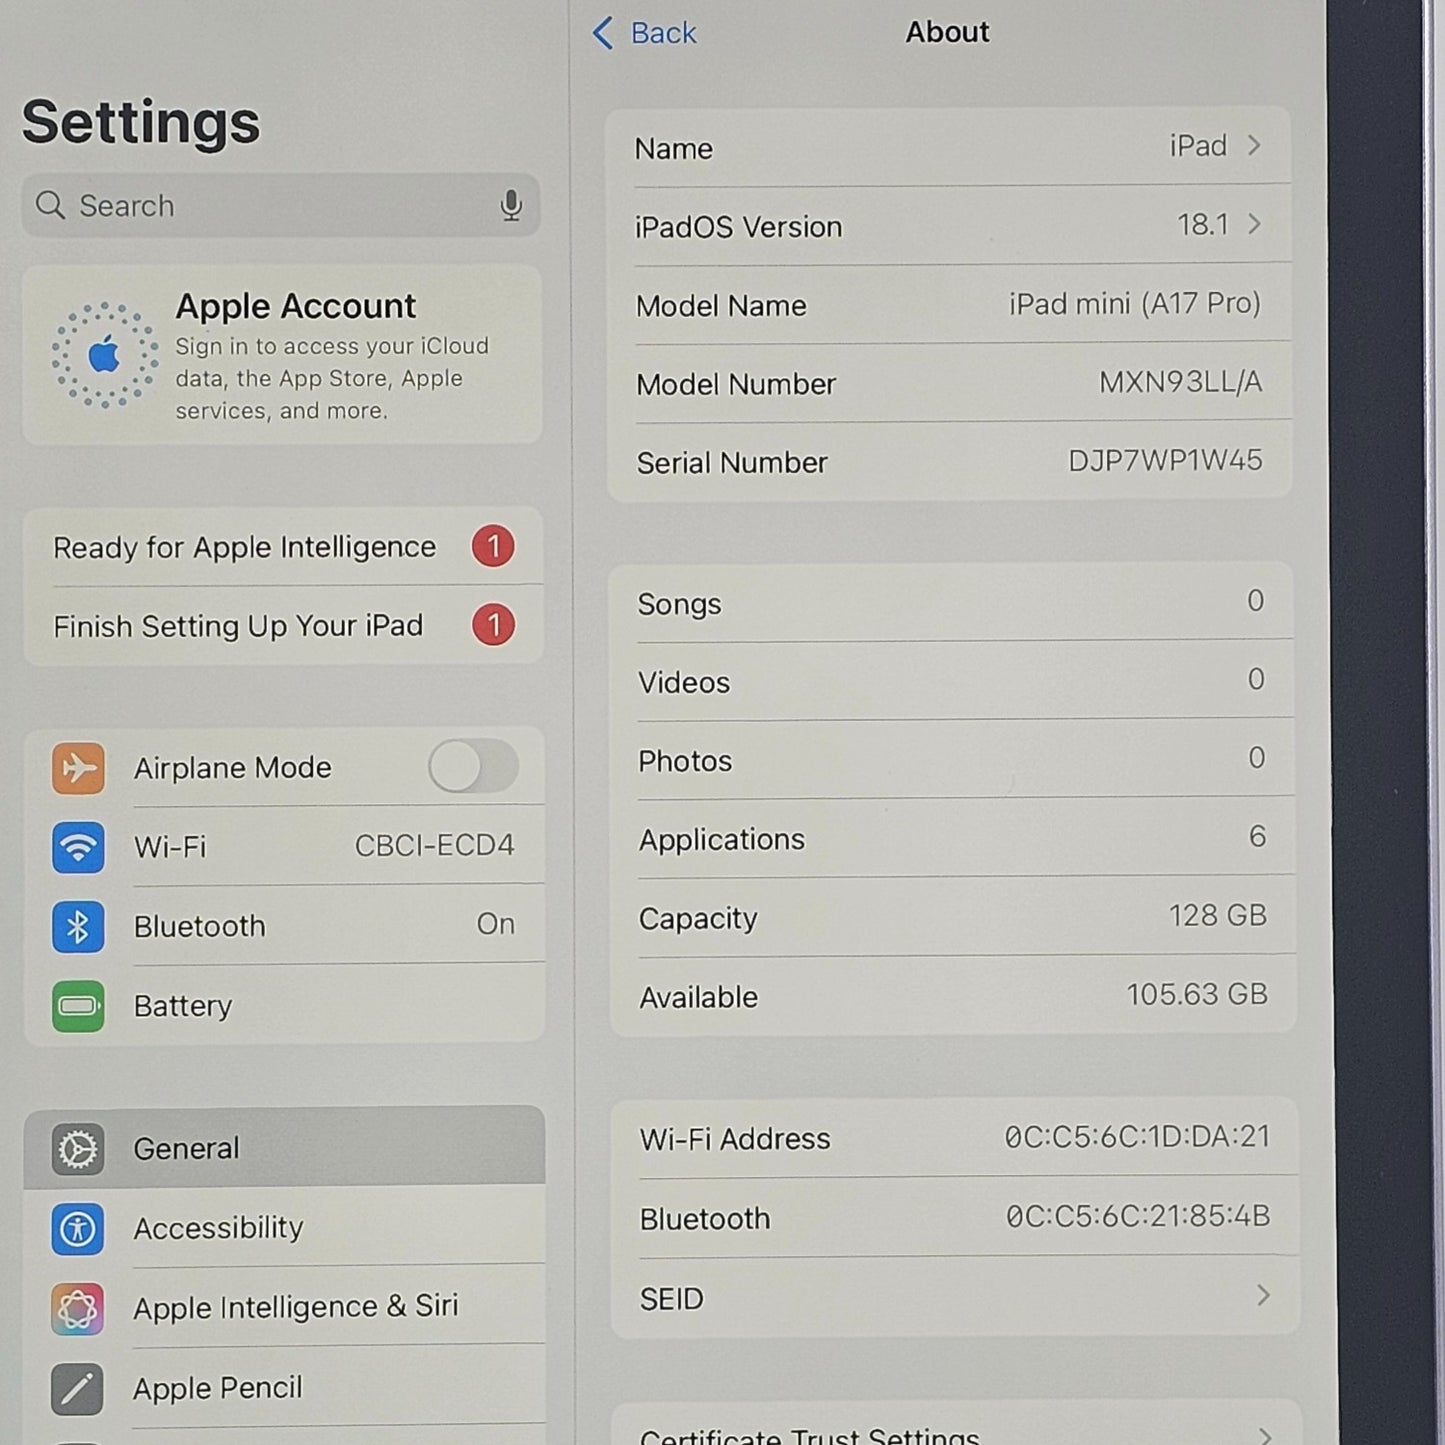
Task: Tap the microphone icon in Search
Action: 511,206
